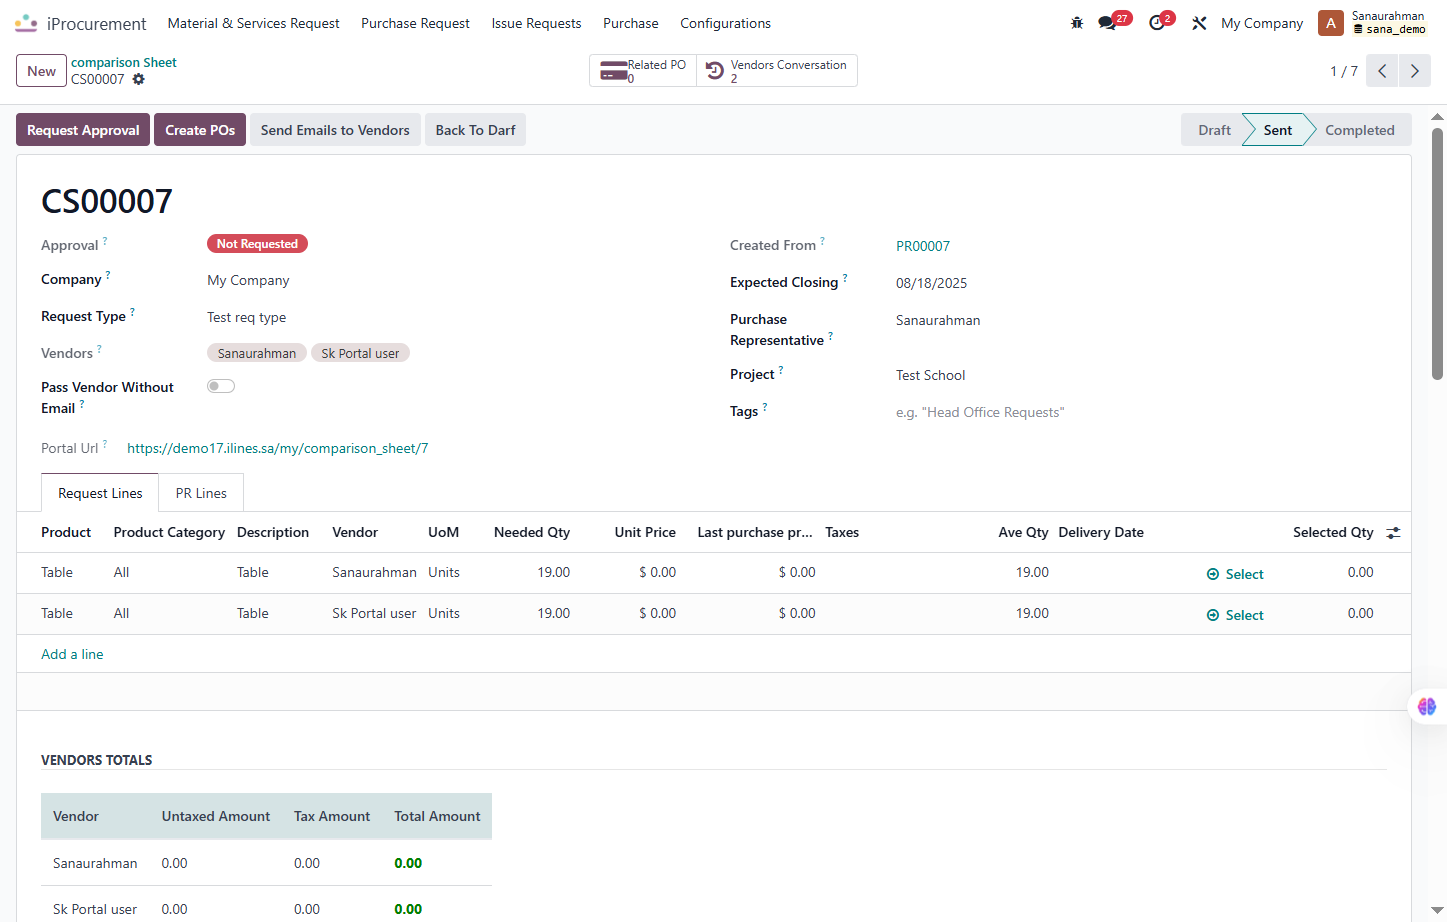This screenshot has width=1447, height=922.
Task: Open user avatar A menu
Action: coord(1331,23)
